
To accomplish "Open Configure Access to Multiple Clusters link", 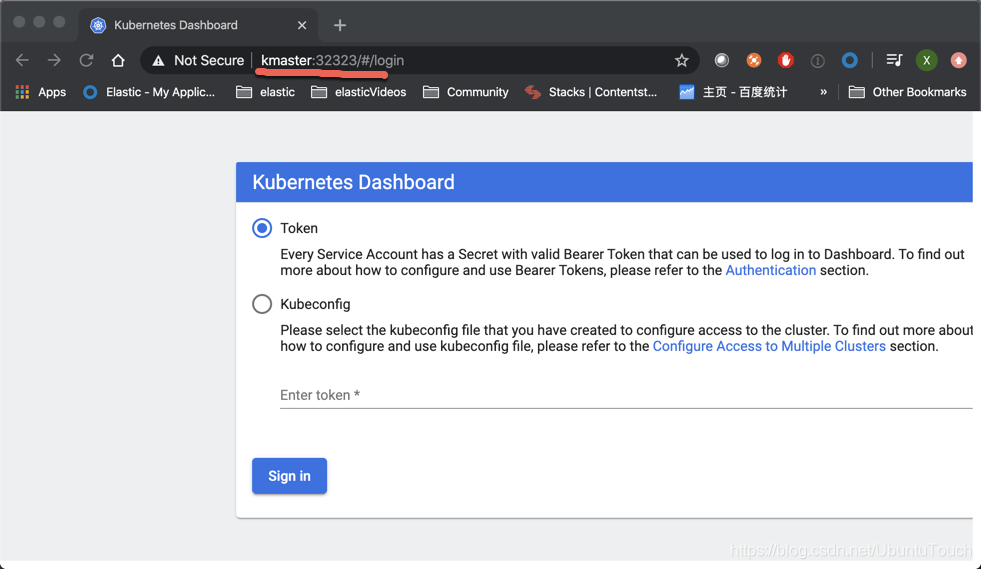I will tap(769, 346).
